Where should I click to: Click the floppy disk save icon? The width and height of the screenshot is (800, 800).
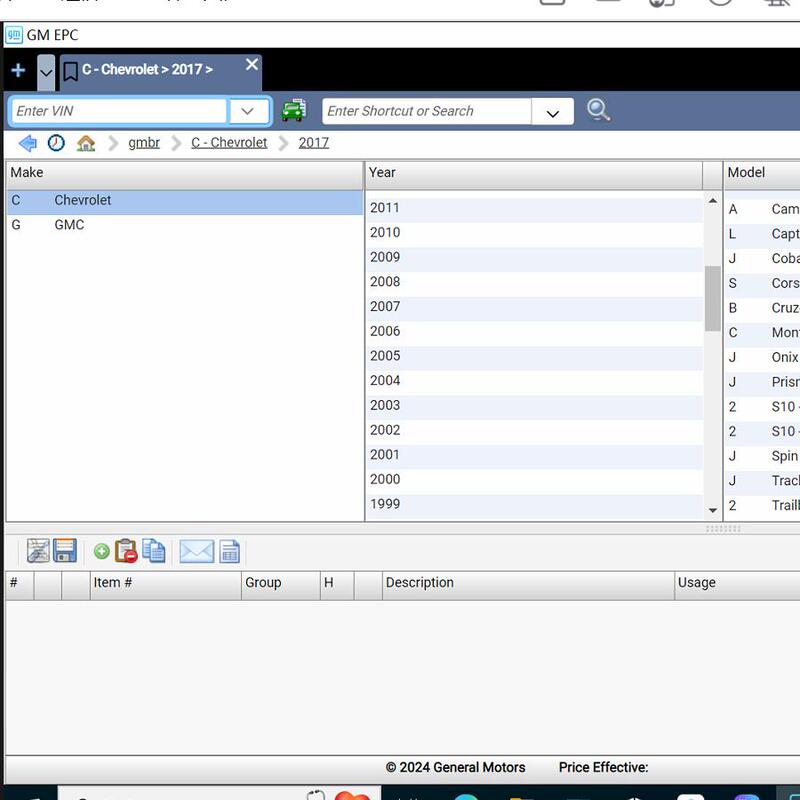(x=65, y=551)
